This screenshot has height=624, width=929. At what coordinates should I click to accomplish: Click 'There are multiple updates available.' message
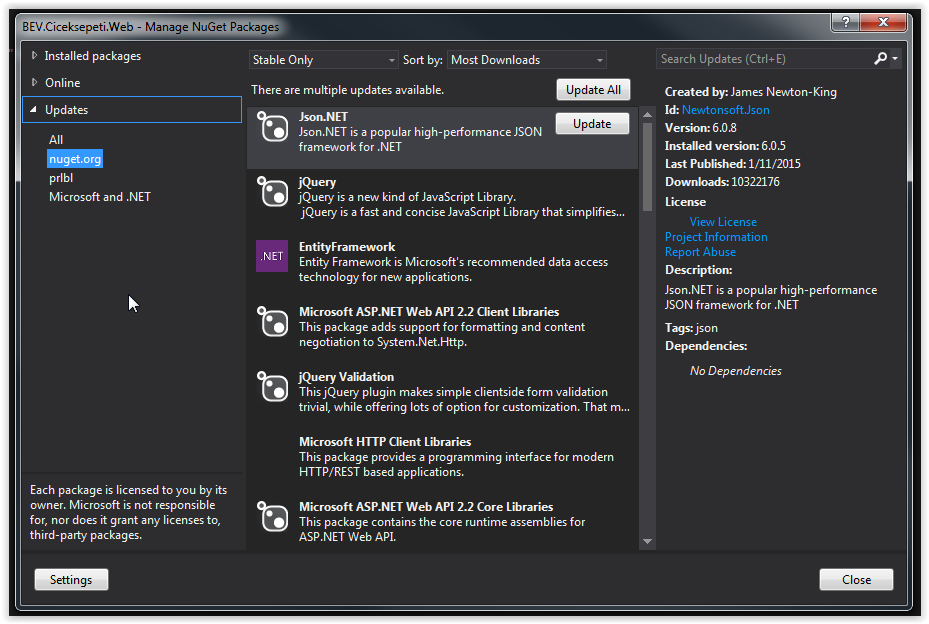(x=347, y=89)
